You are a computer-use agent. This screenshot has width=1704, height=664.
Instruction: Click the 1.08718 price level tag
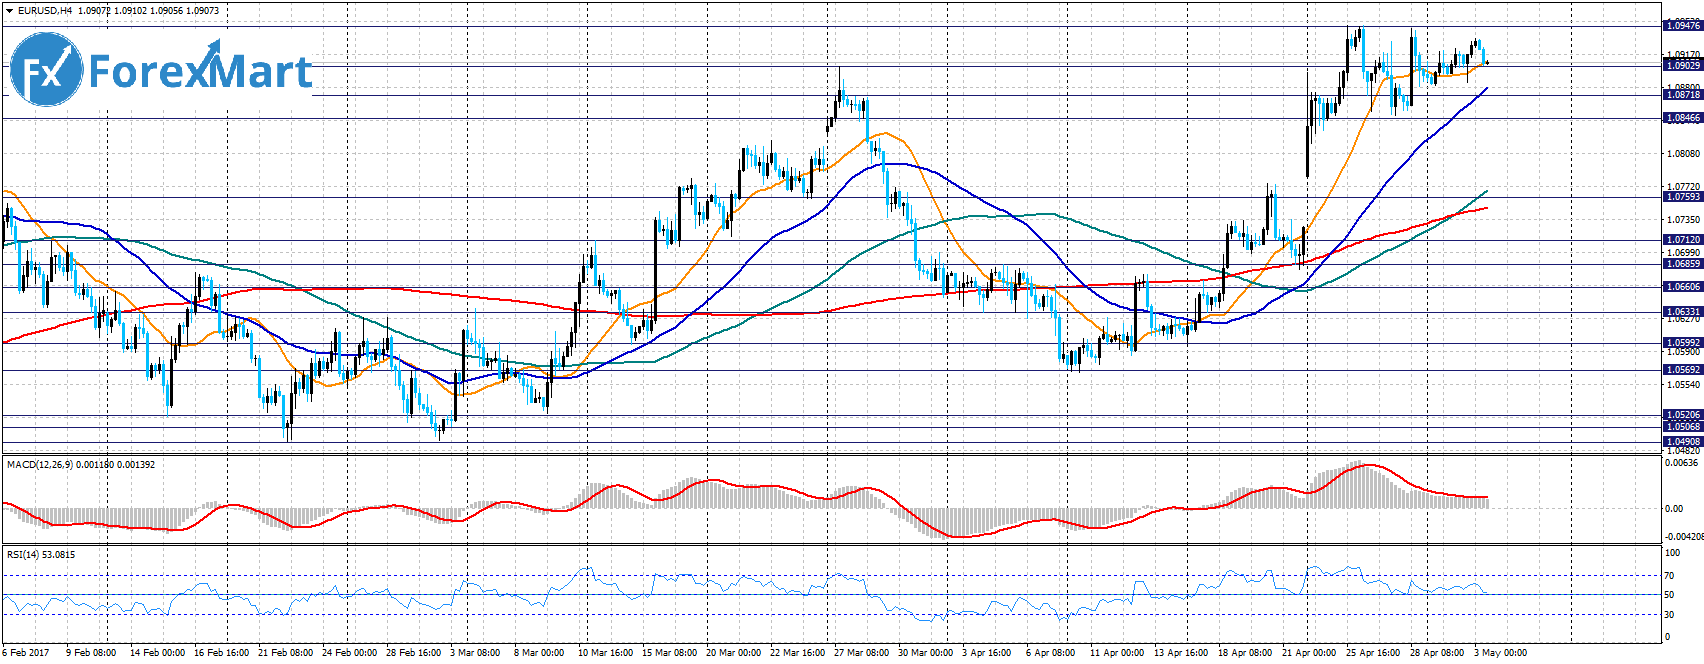(1682, 95)
